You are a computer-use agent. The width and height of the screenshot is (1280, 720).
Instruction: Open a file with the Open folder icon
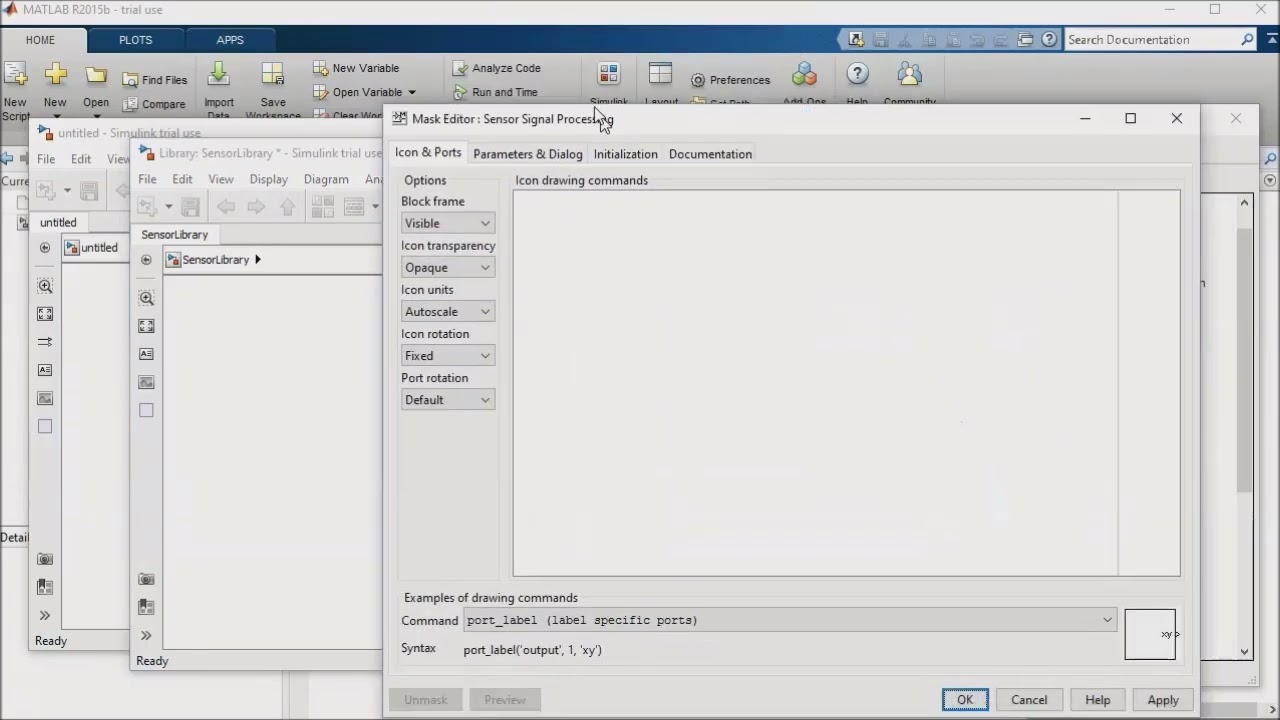96,75
